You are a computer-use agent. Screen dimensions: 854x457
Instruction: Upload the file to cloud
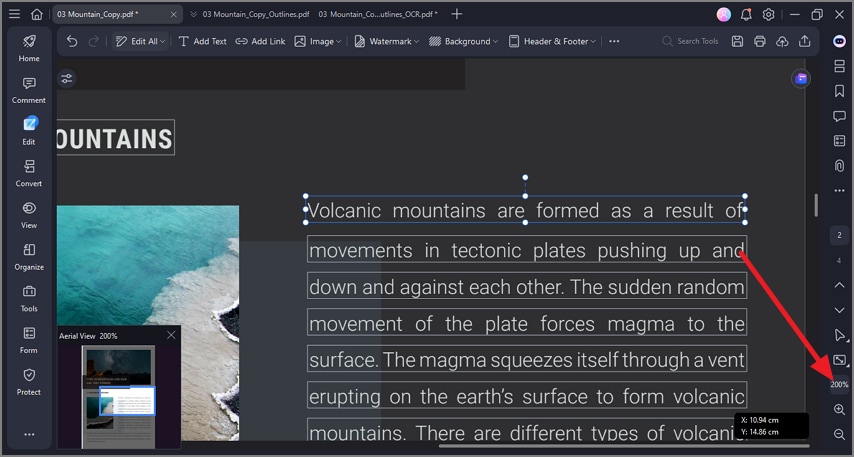point(782,41)
